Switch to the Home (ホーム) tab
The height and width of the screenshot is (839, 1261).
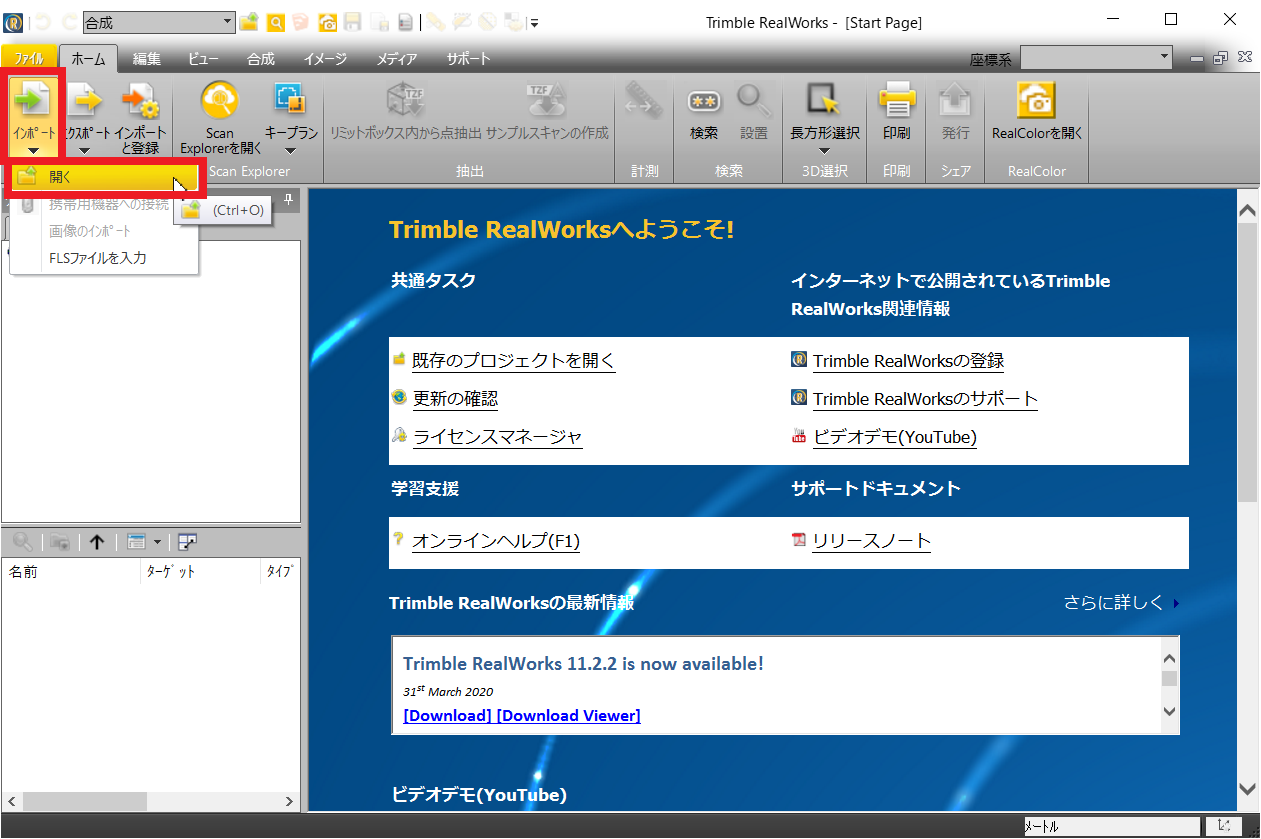point(88,59)
